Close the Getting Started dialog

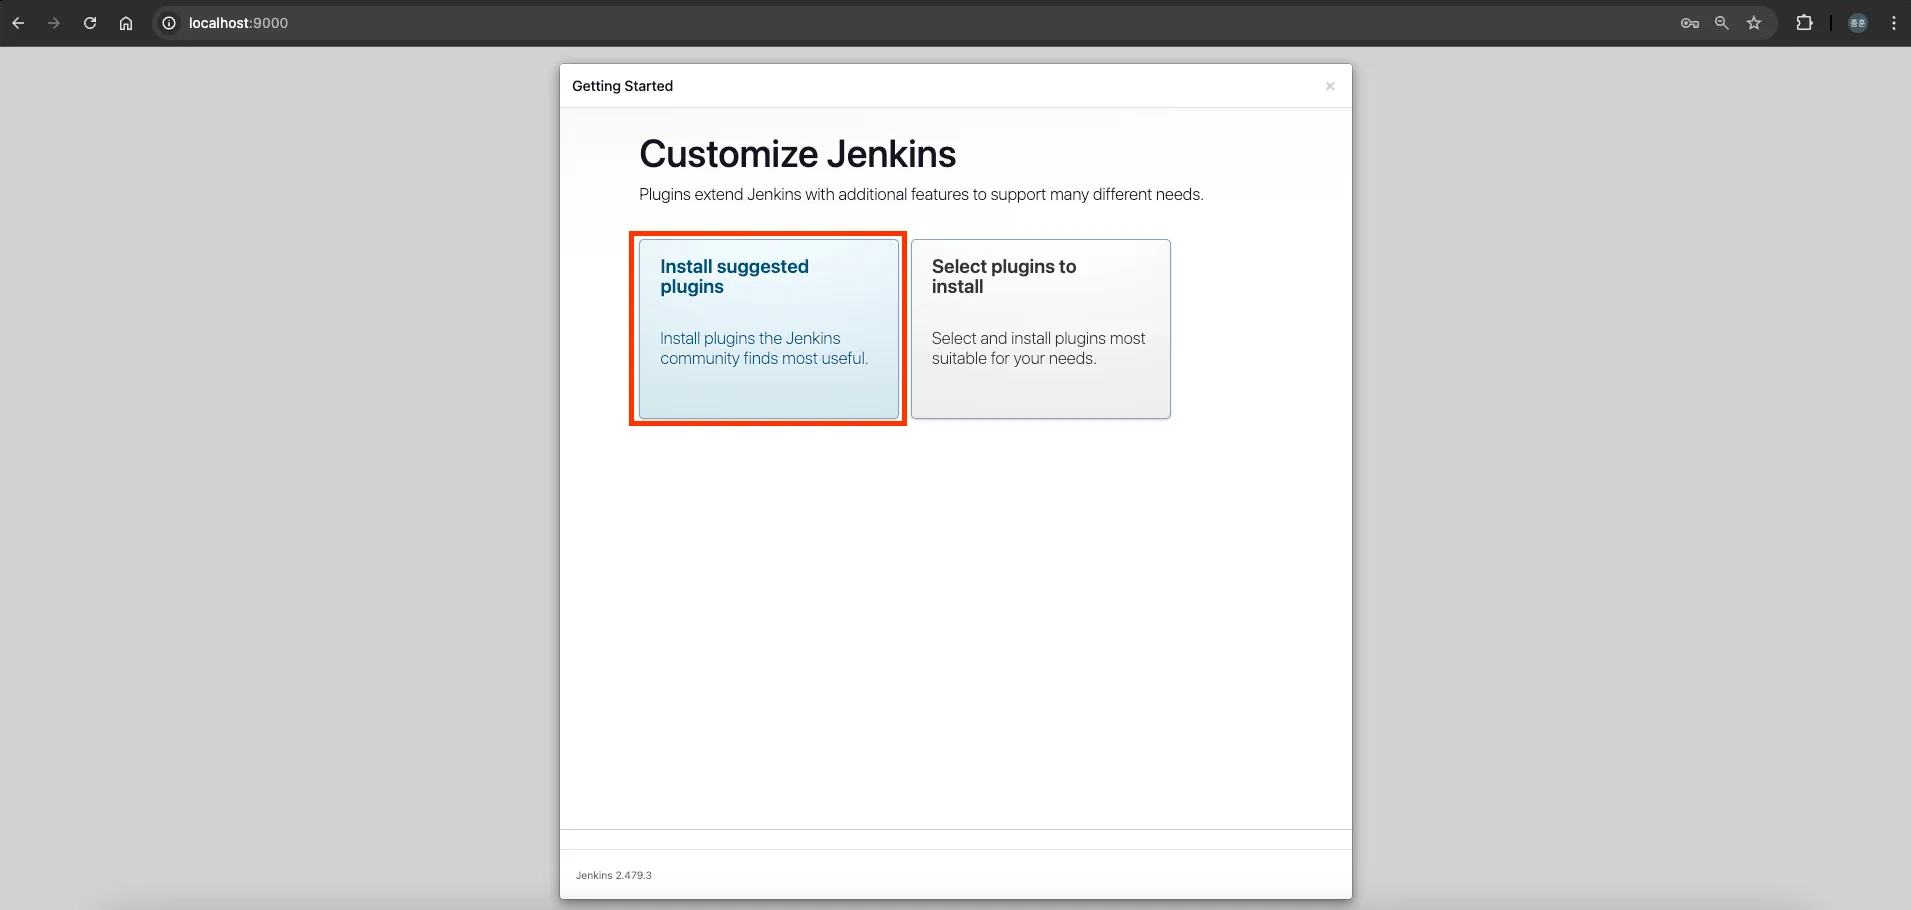pyautogui.click(x=1330, y=86)
